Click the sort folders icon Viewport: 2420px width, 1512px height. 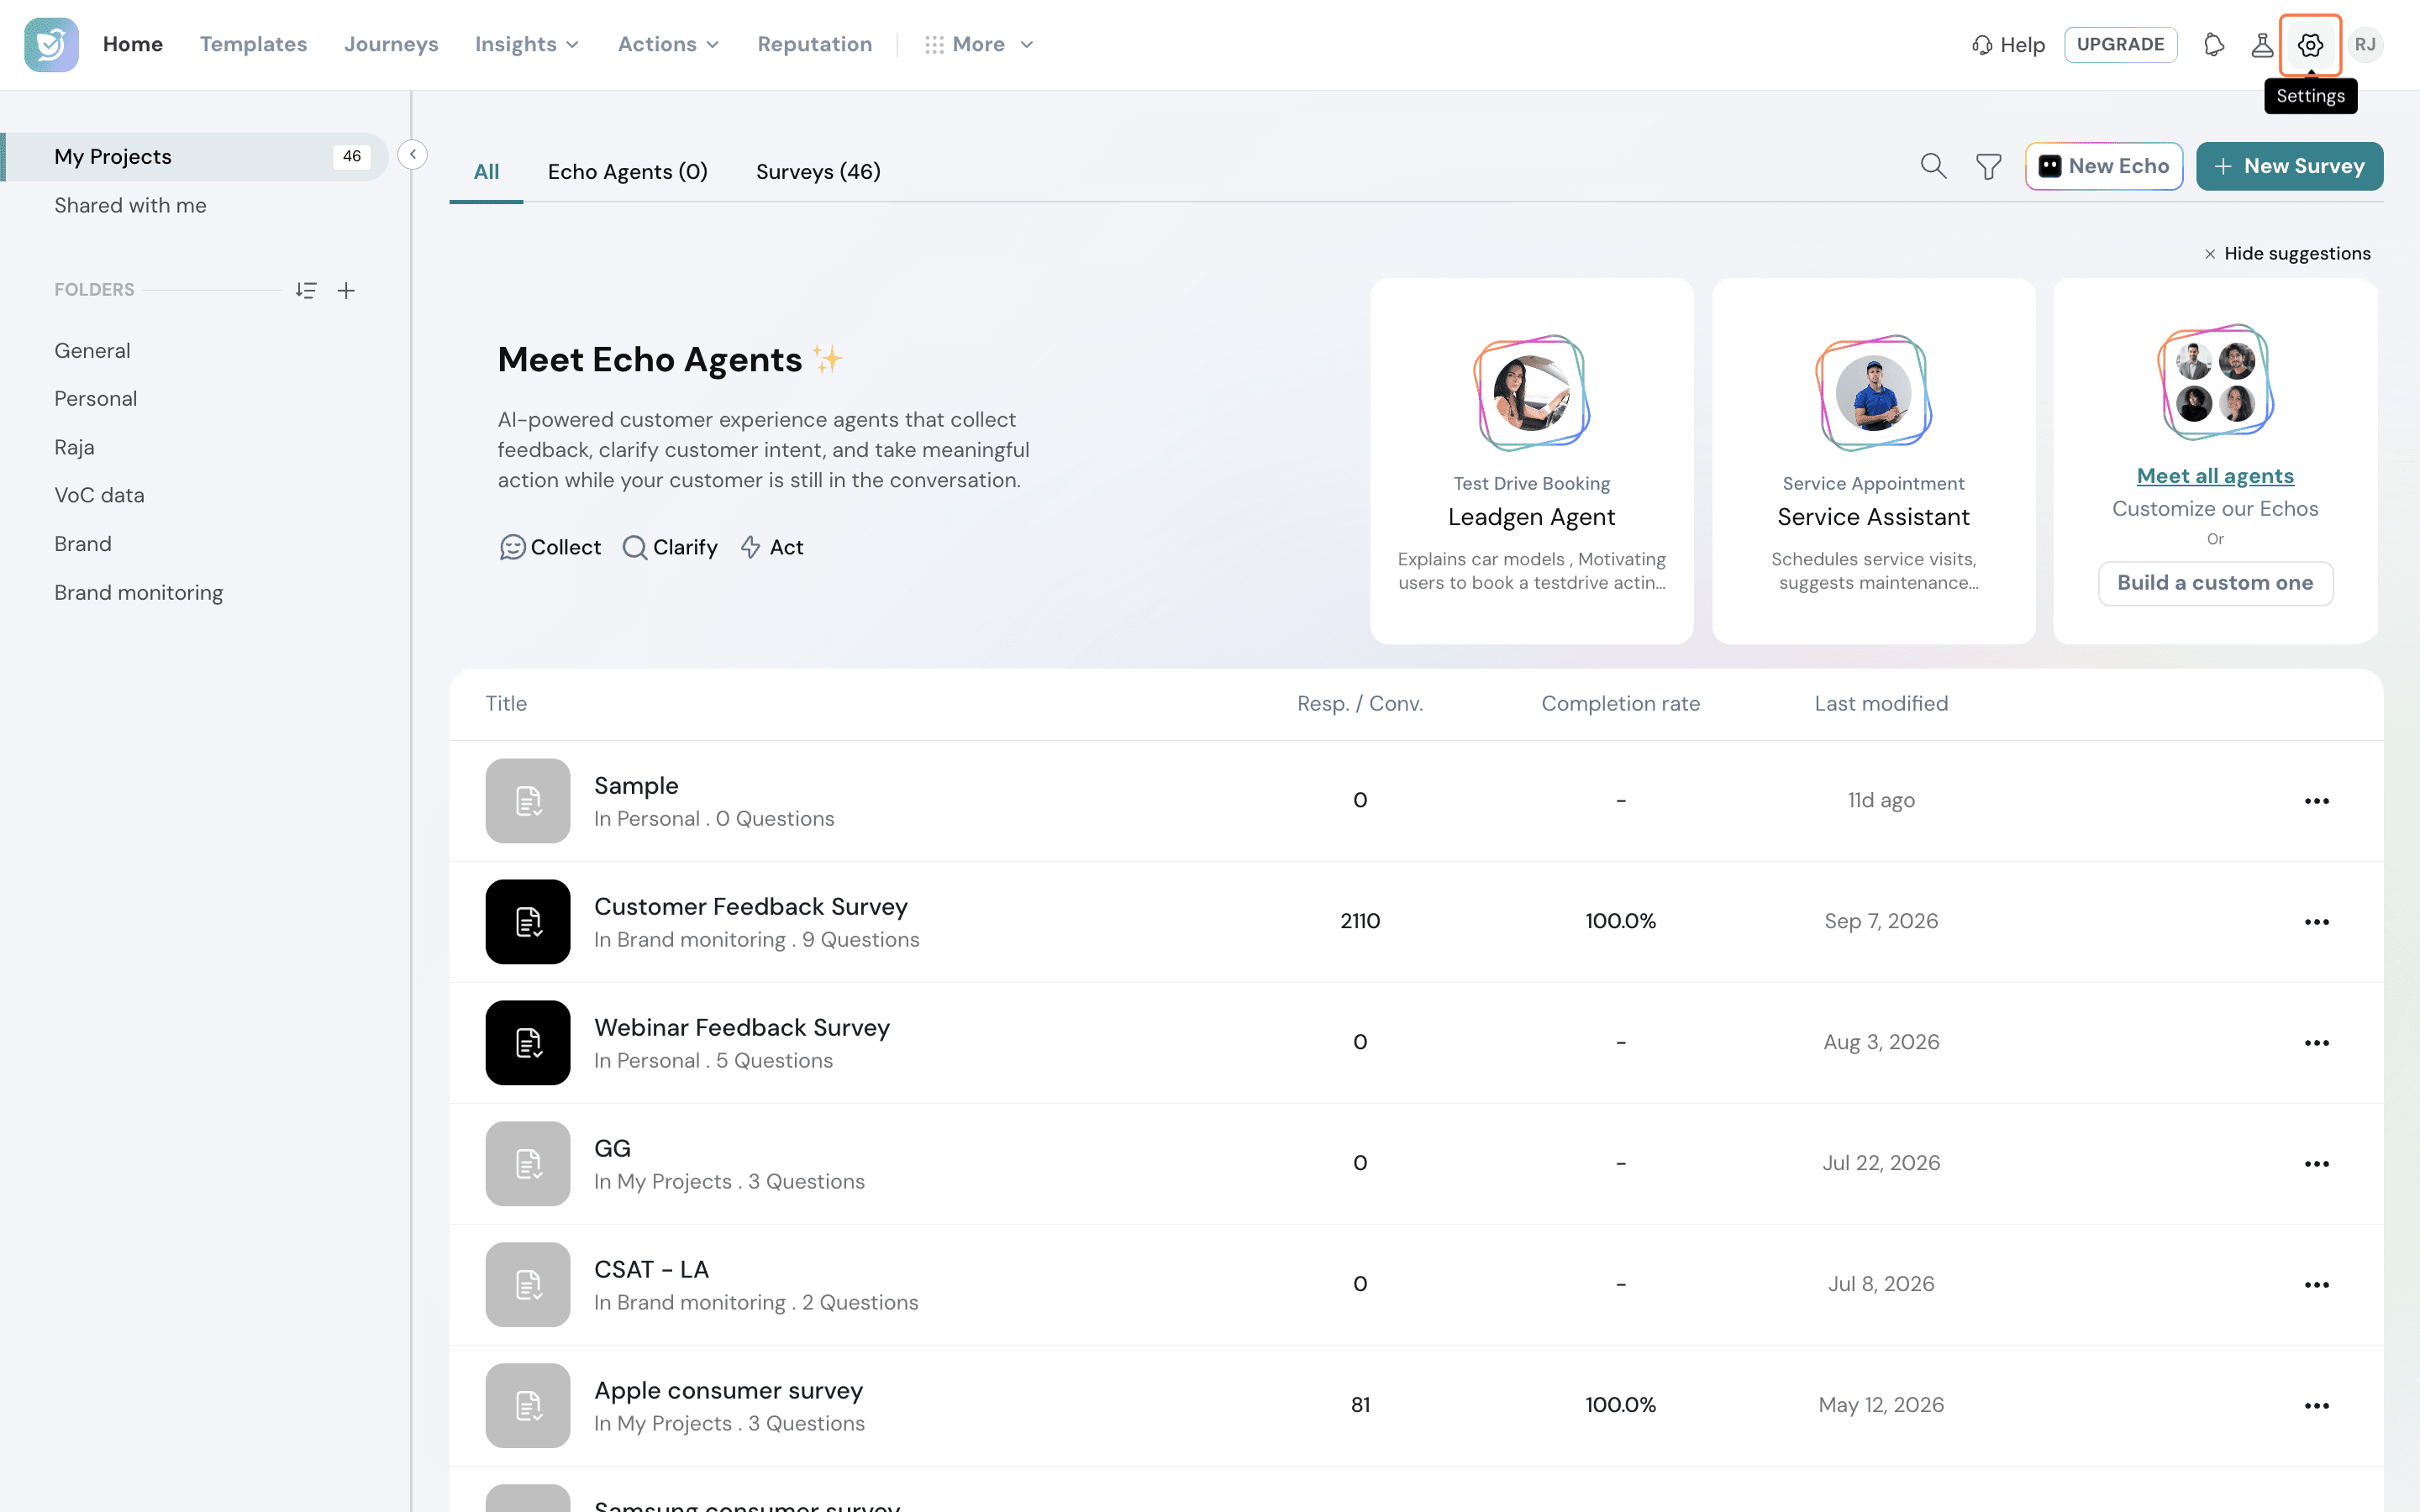(x=306, y=290)
